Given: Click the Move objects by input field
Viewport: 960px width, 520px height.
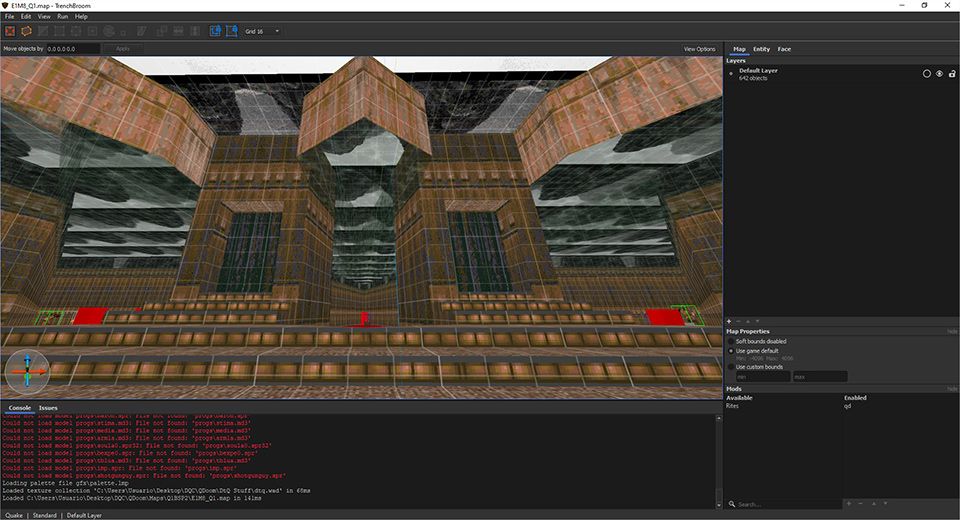Looking at the screenshot, I should (x=72, y=48).
